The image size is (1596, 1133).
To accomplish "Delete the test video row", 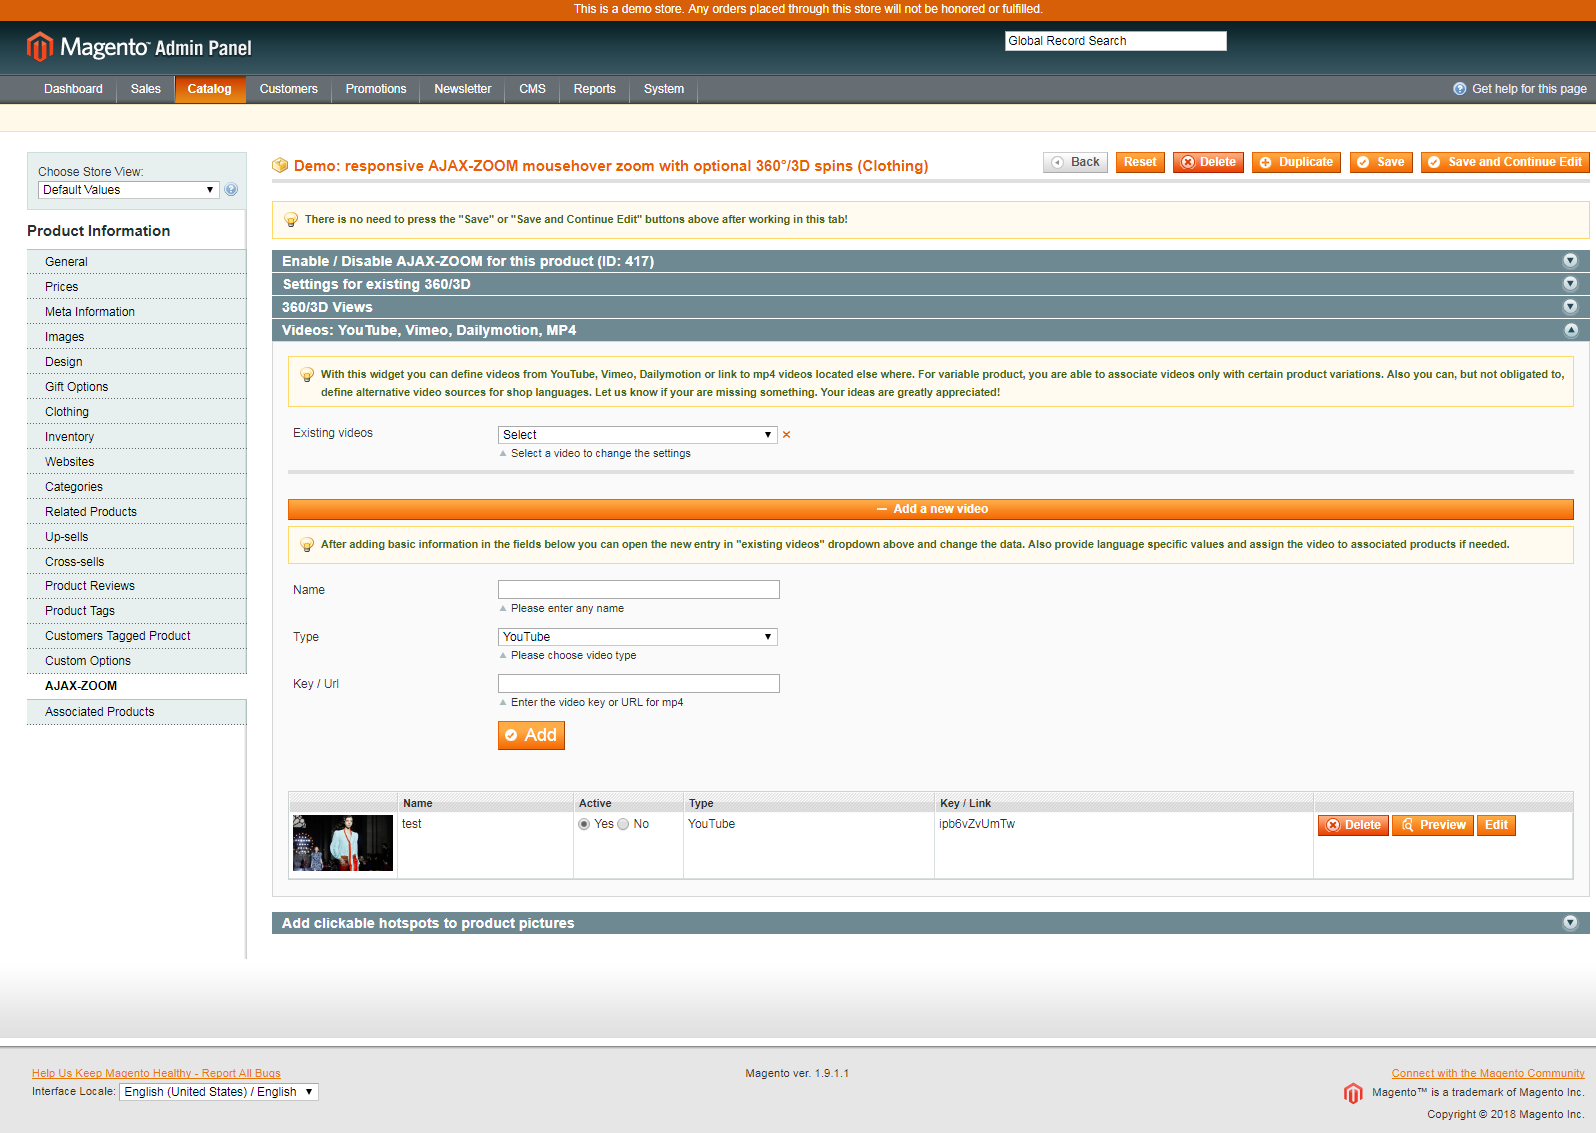I will click(1353, 825).
